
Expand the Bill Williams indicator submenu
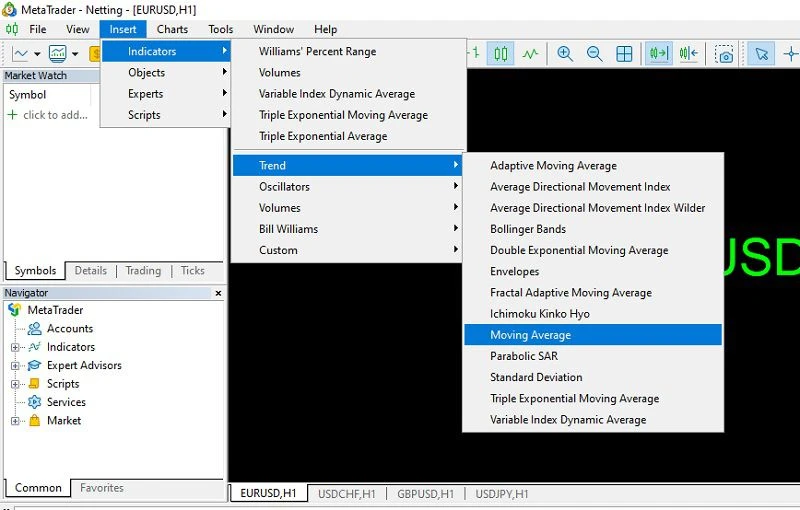[x=347, y=229]
